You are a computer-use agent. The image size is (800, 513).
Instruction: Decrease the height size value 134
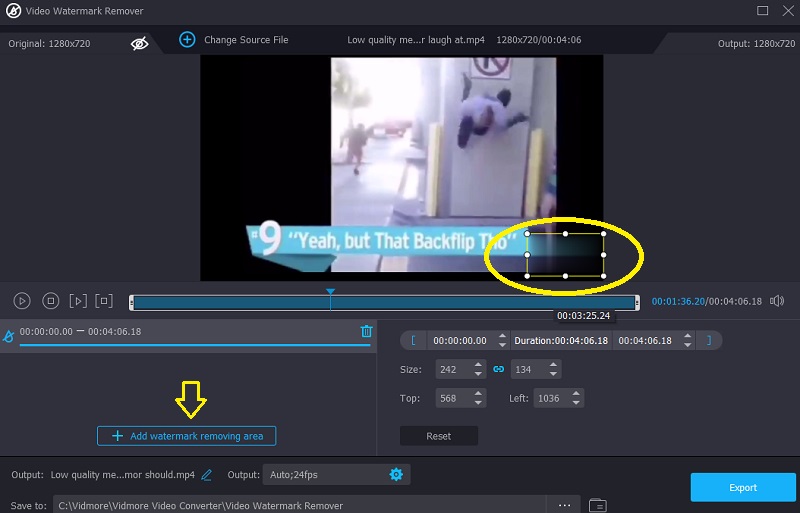(553, 374)
